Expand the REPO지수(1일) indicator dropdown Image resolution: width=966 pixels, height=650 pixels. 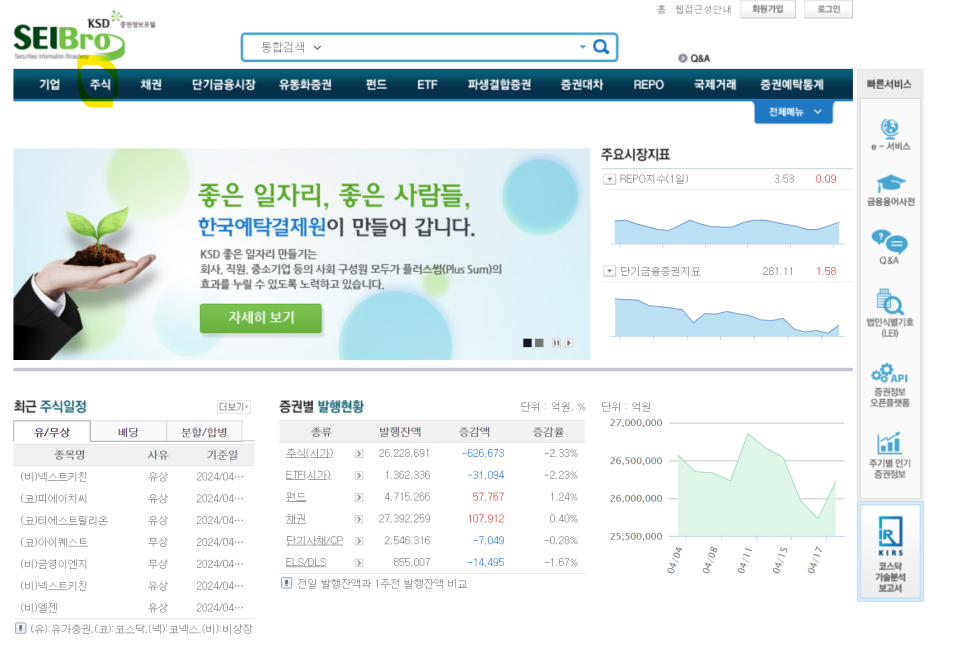(x=609, y=179)
